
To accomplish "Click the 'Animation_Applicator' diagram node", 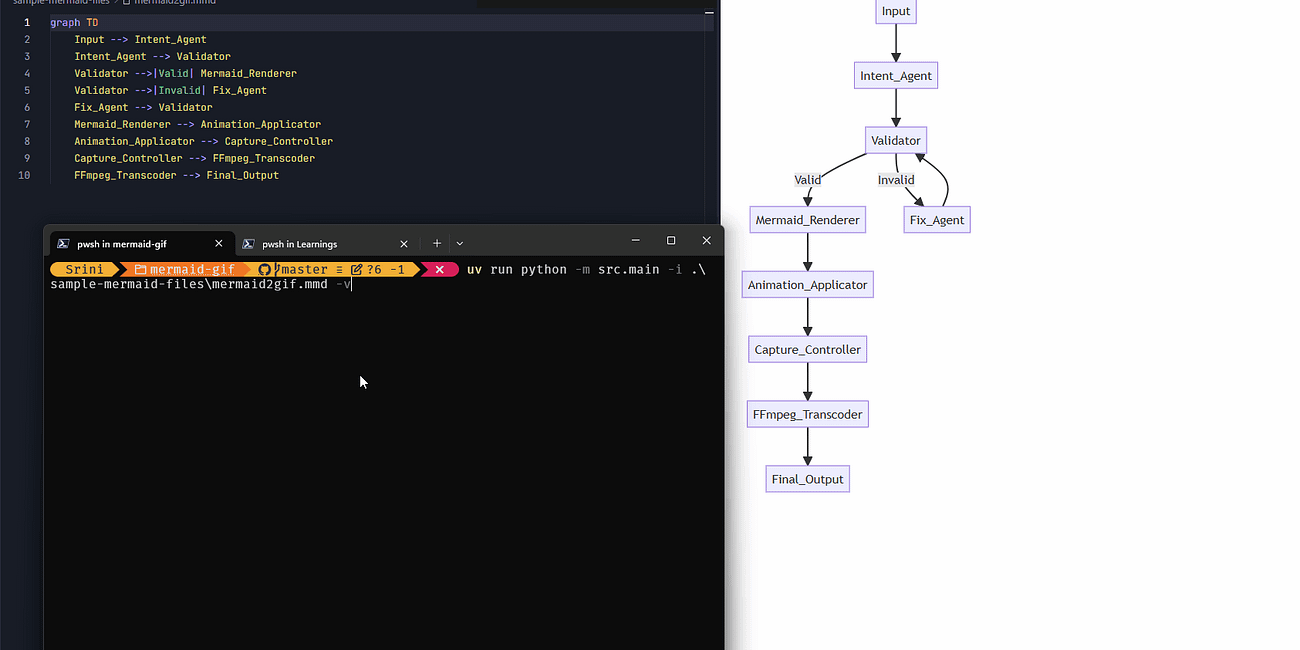I will click(807, 285).
